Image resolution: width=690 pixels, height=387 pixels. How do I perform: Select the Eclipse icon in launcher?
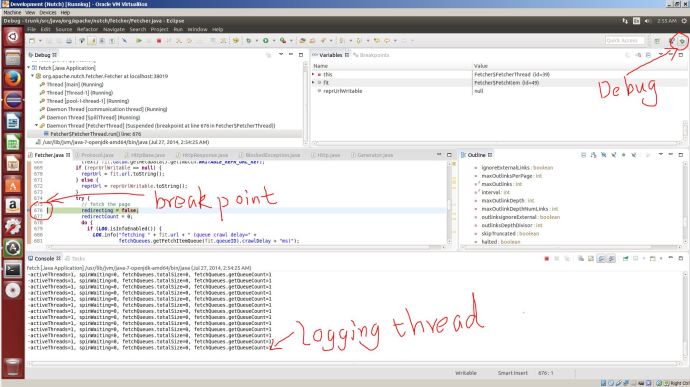coord(13,100)
